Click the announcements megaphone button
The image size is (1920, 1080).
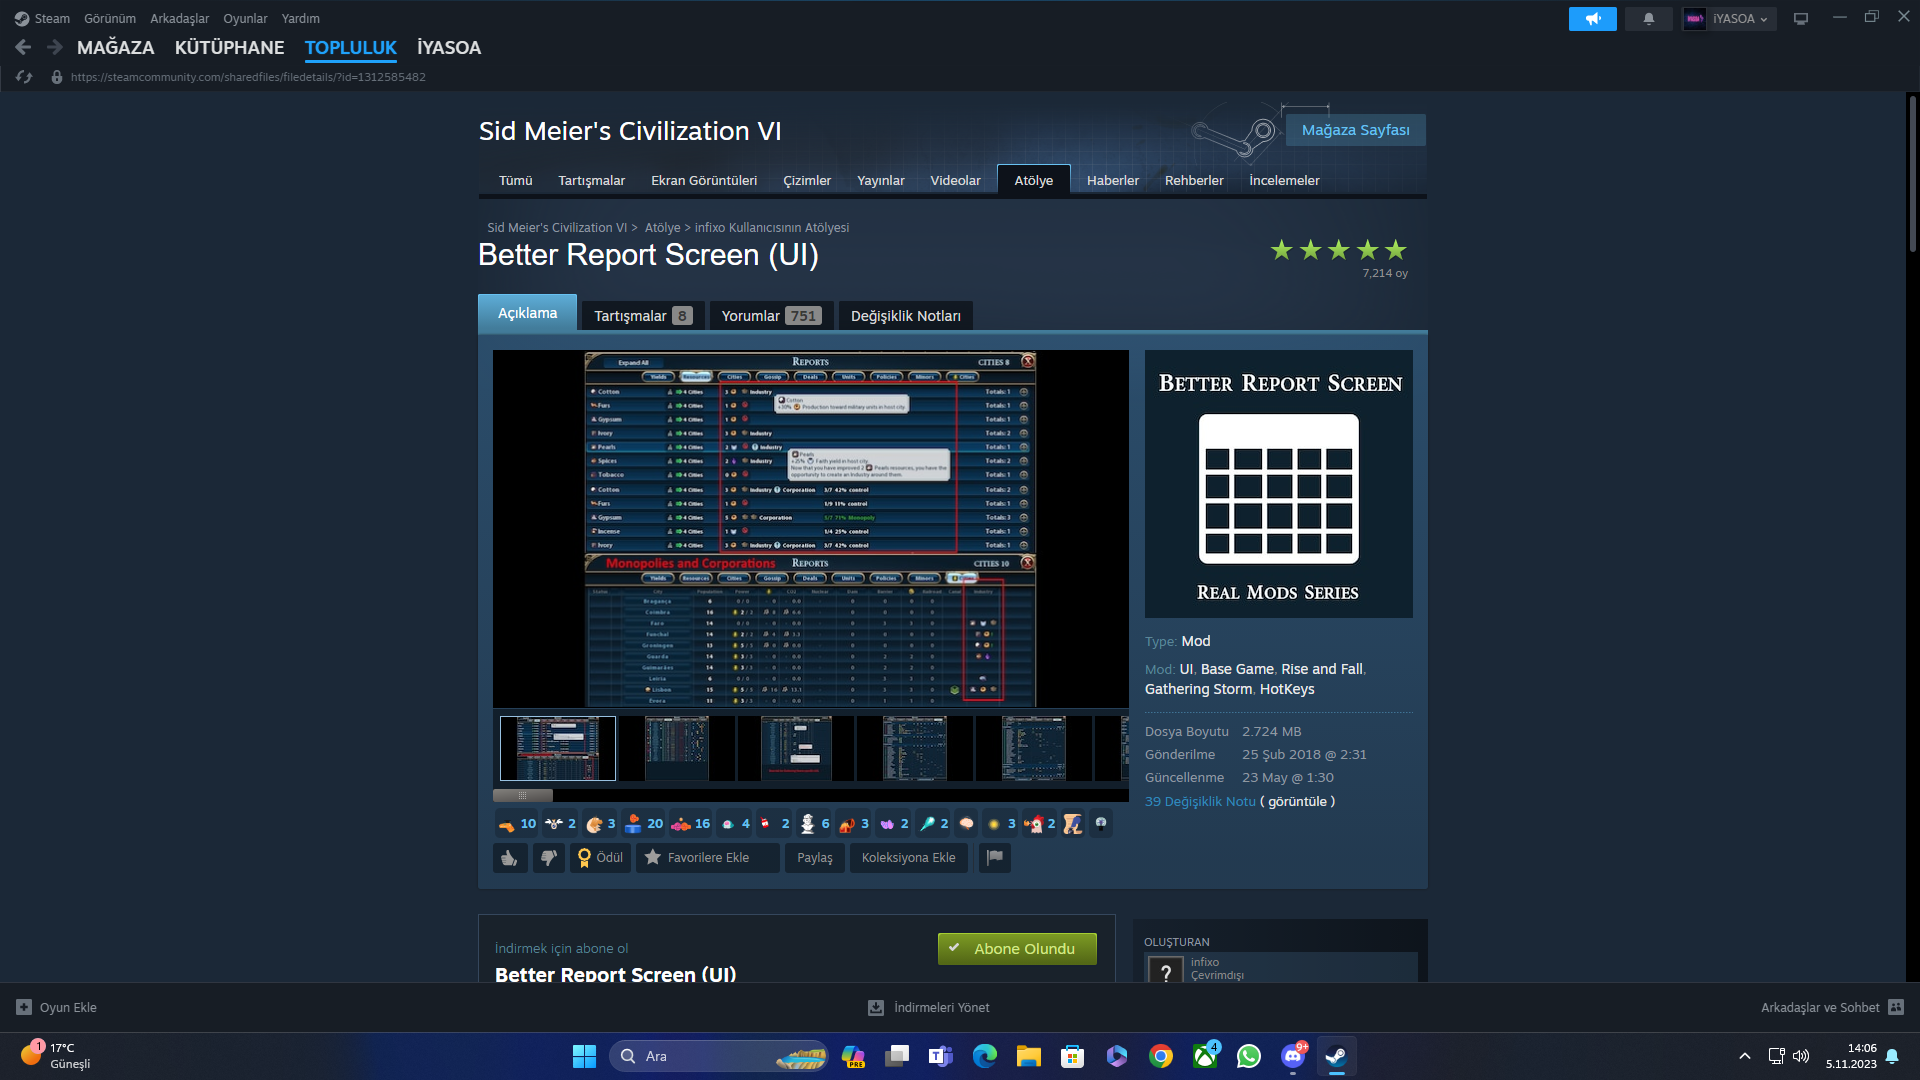coord(1592,18)
